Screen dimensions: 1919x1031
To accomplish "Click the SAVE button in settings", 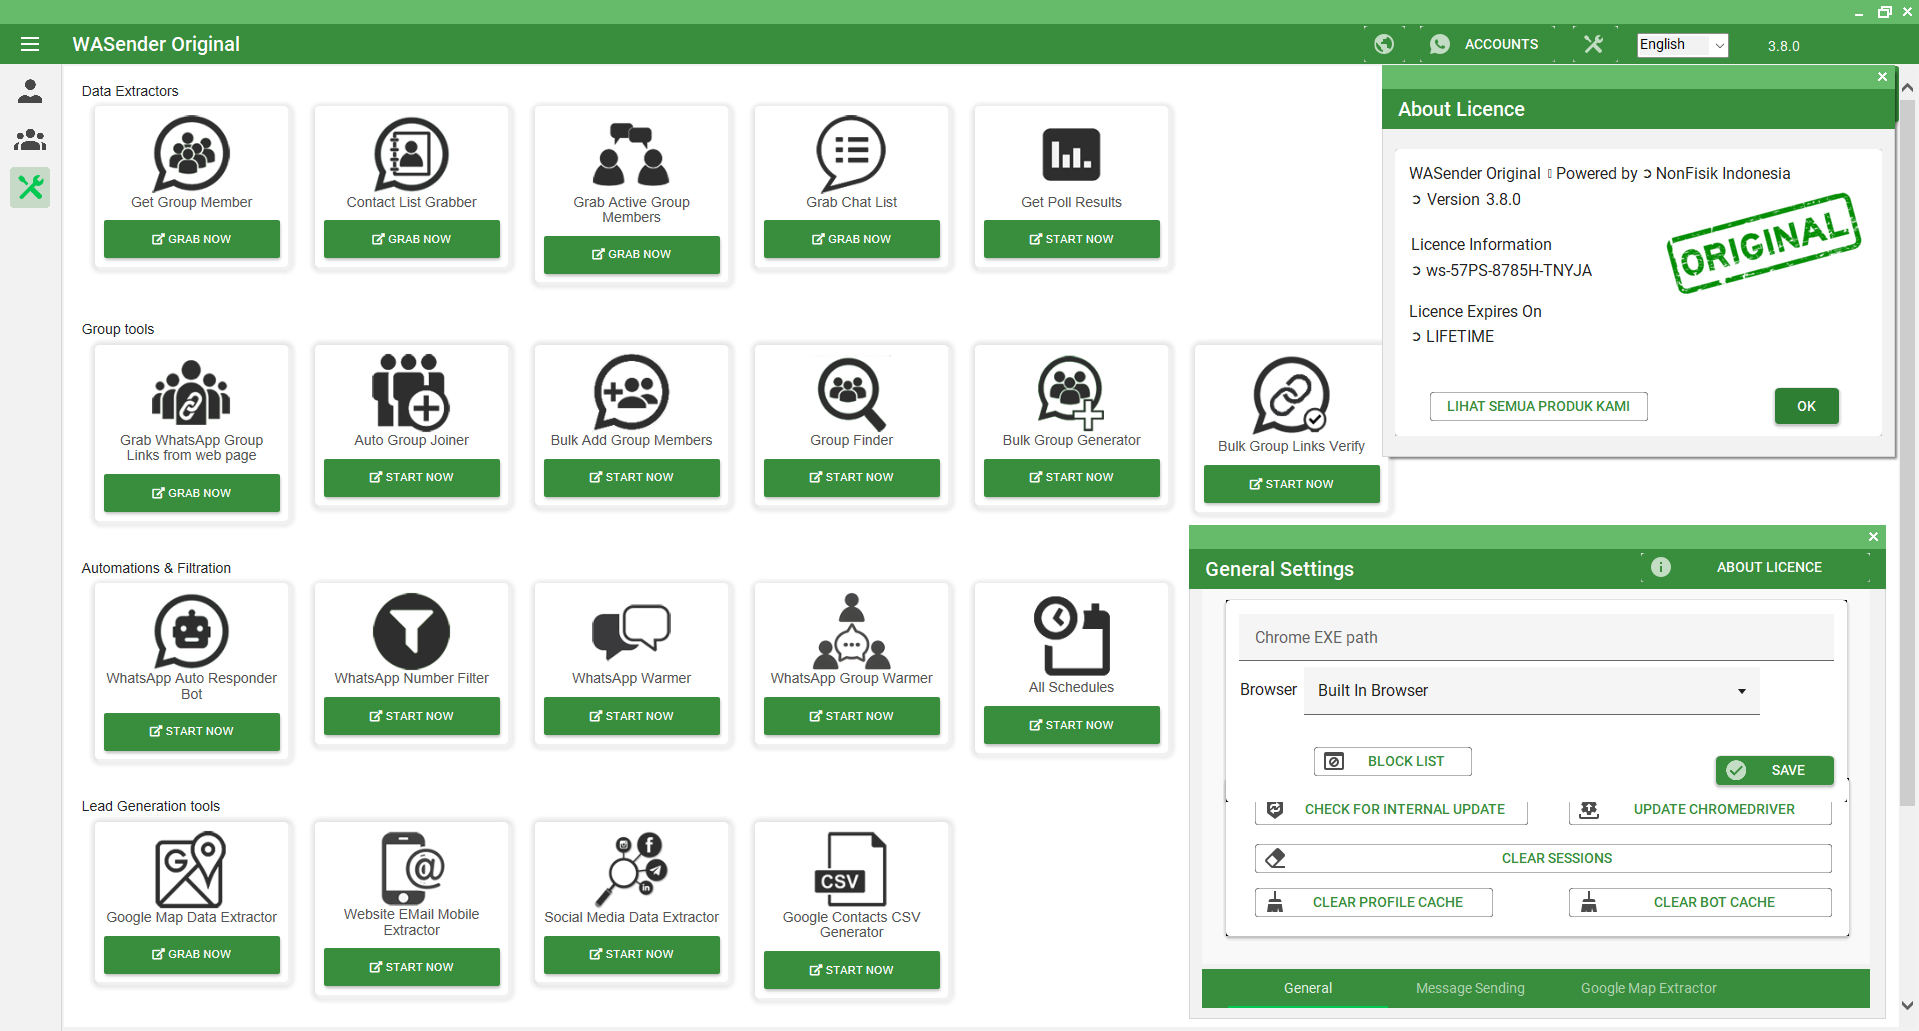I will [1774, 770].
